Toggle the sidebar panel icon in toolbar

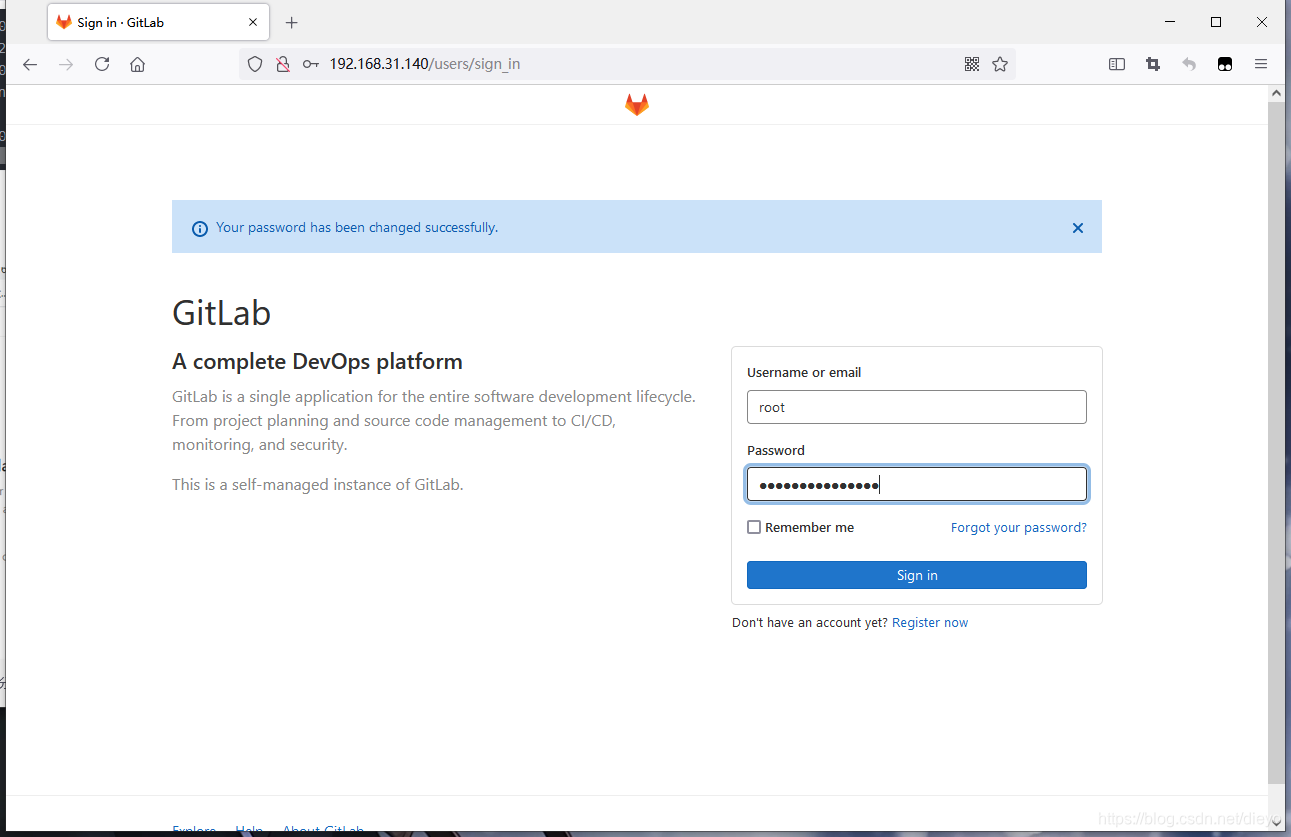(x=1117, y=64)
